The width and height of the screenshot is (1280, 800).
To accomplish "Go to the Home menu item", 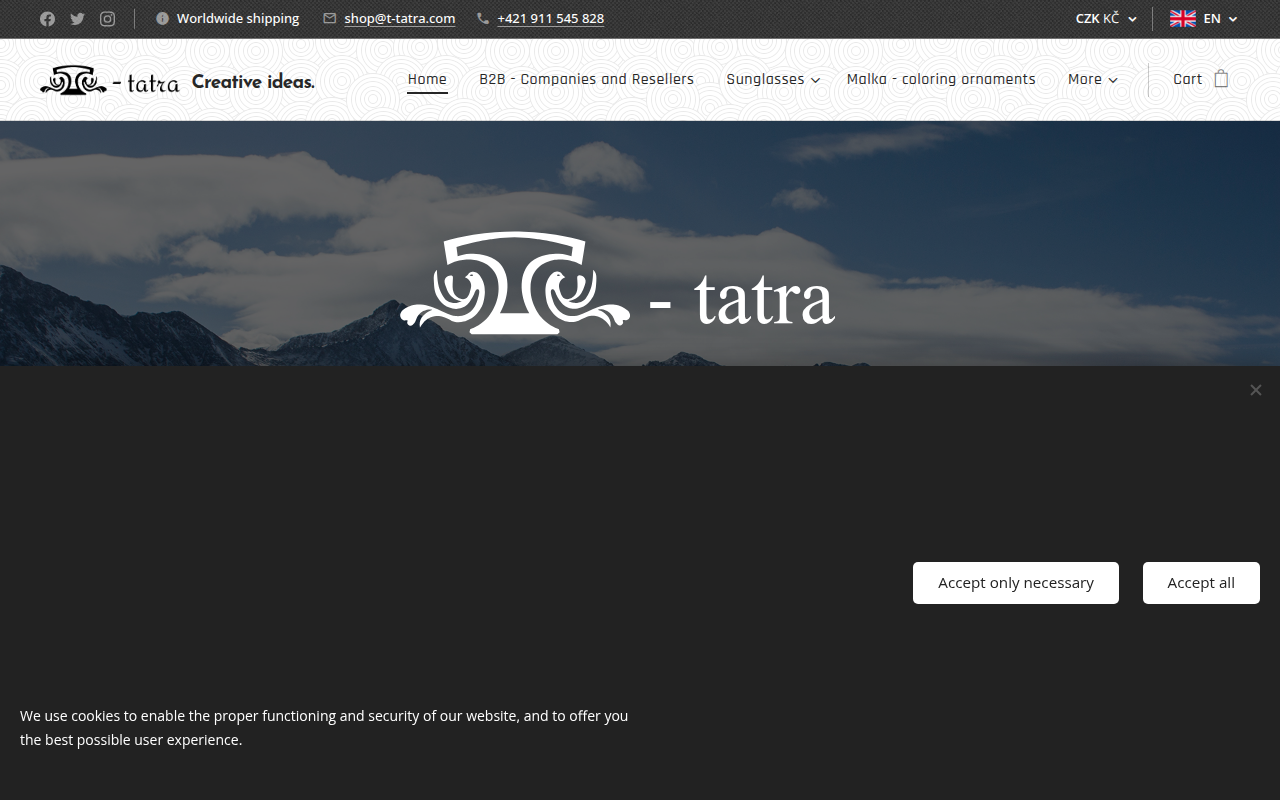I will point(427,79).
